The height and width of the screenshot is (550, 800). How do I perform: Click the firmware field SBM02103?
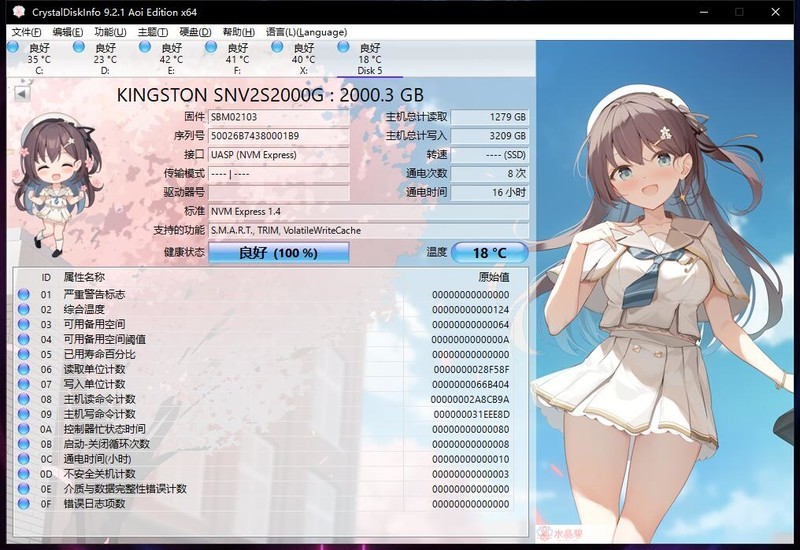point(278,117)
